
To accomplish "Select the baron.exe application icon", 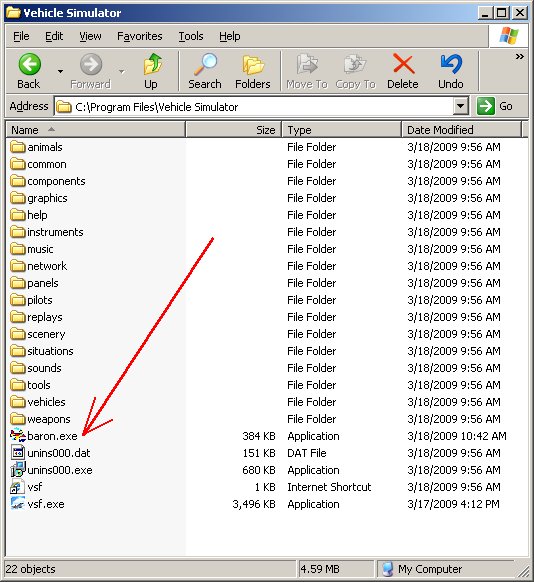I will [x=18, y=436].
